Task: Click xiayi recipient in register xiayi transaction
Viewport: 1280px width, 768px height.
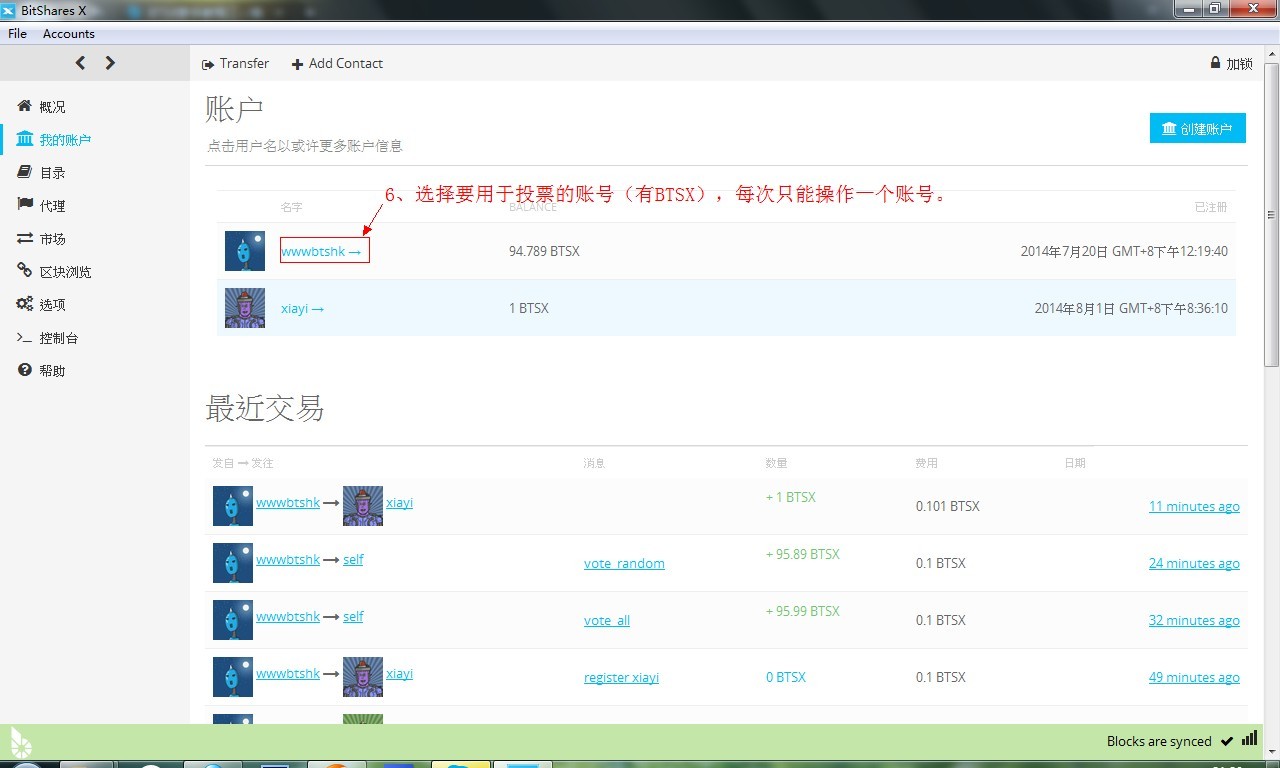Action: (399, 673)
